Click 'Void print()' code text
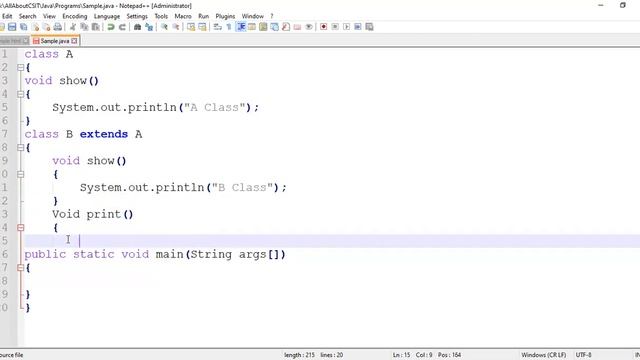 click(x=93, y=214)
